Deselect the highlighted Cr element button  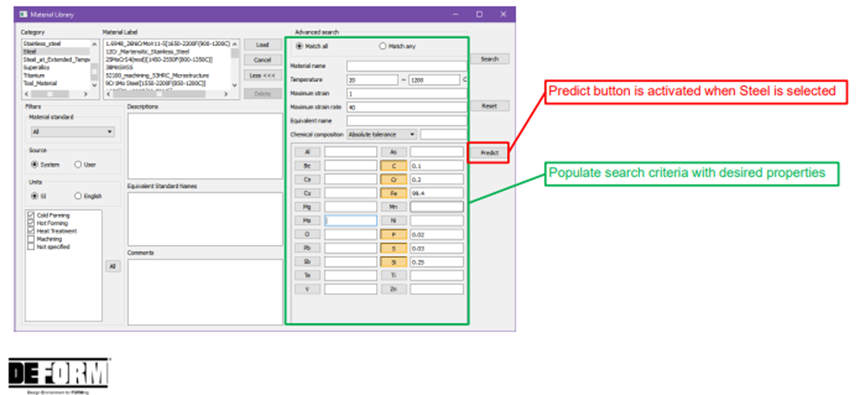(393, 179)
